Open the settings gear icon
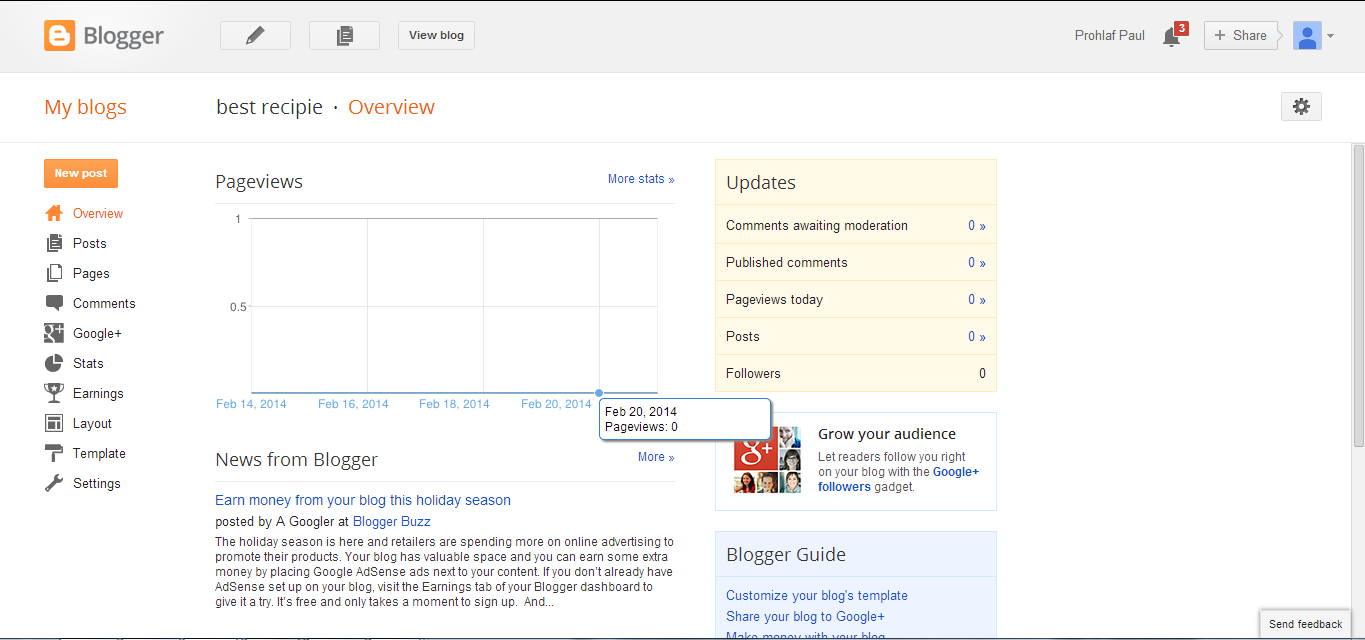 click(x=1301, y=107)
